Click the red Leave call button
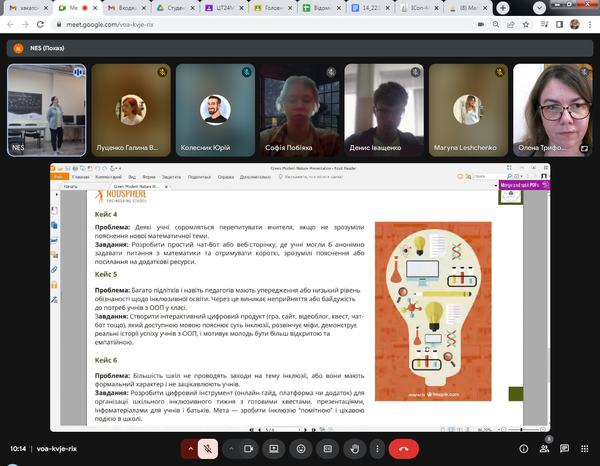600x466 pixels. [x=404, y=449]
